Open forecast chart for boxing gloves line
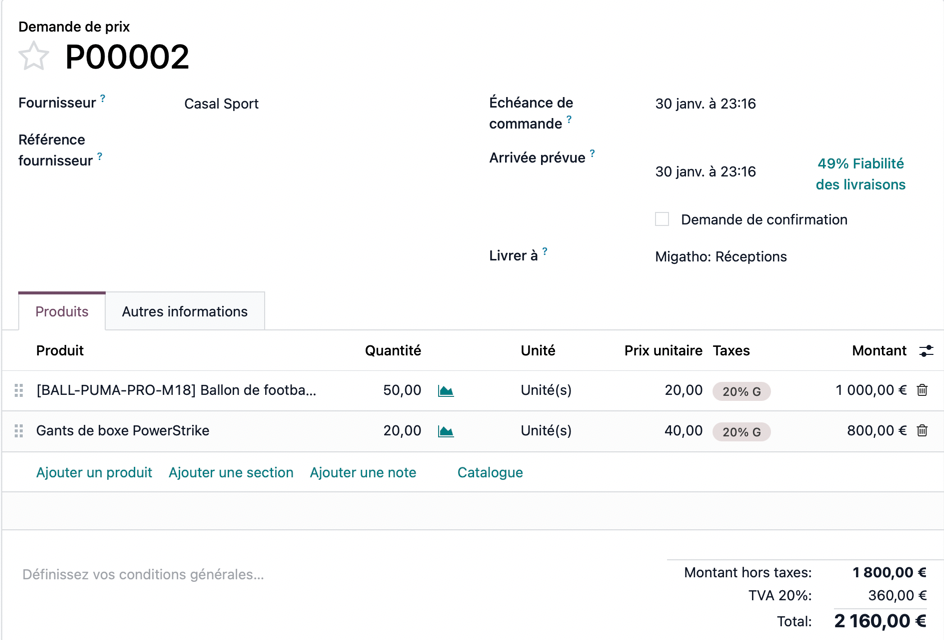 (x=446, y=431)
